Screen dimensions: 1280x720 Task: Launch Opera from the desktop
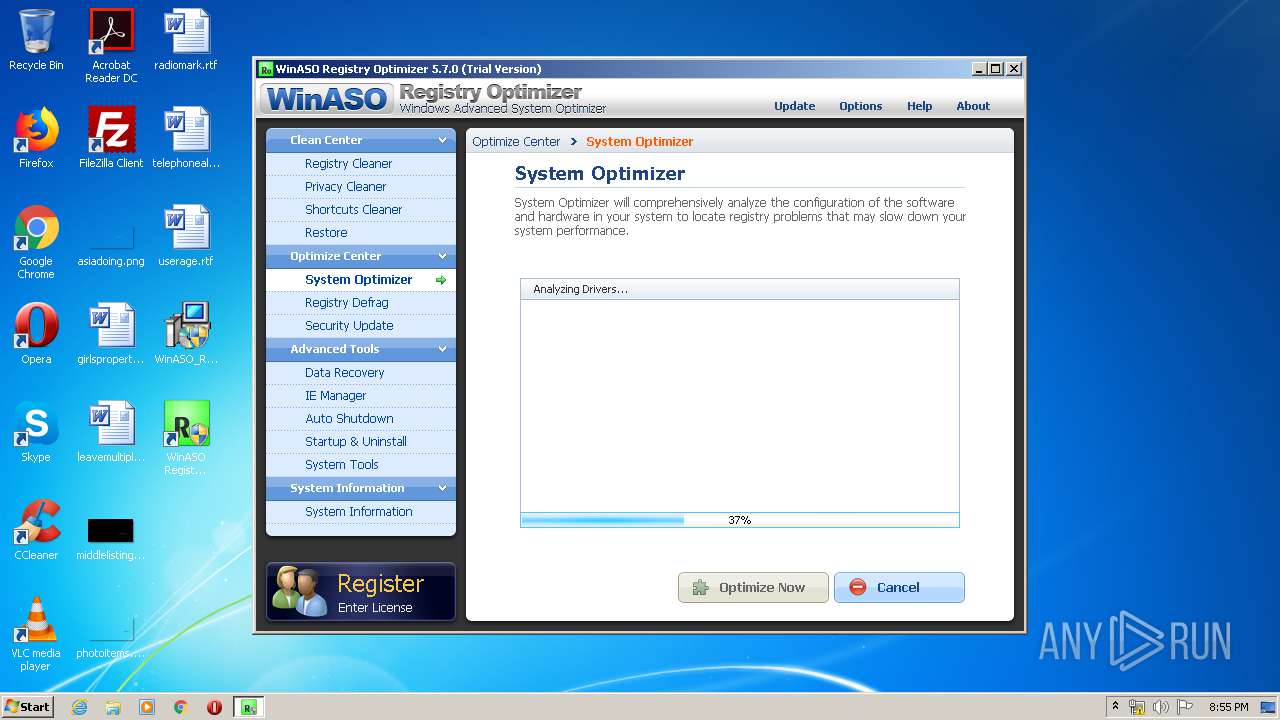pyautogui.click(x=36, y=334)
